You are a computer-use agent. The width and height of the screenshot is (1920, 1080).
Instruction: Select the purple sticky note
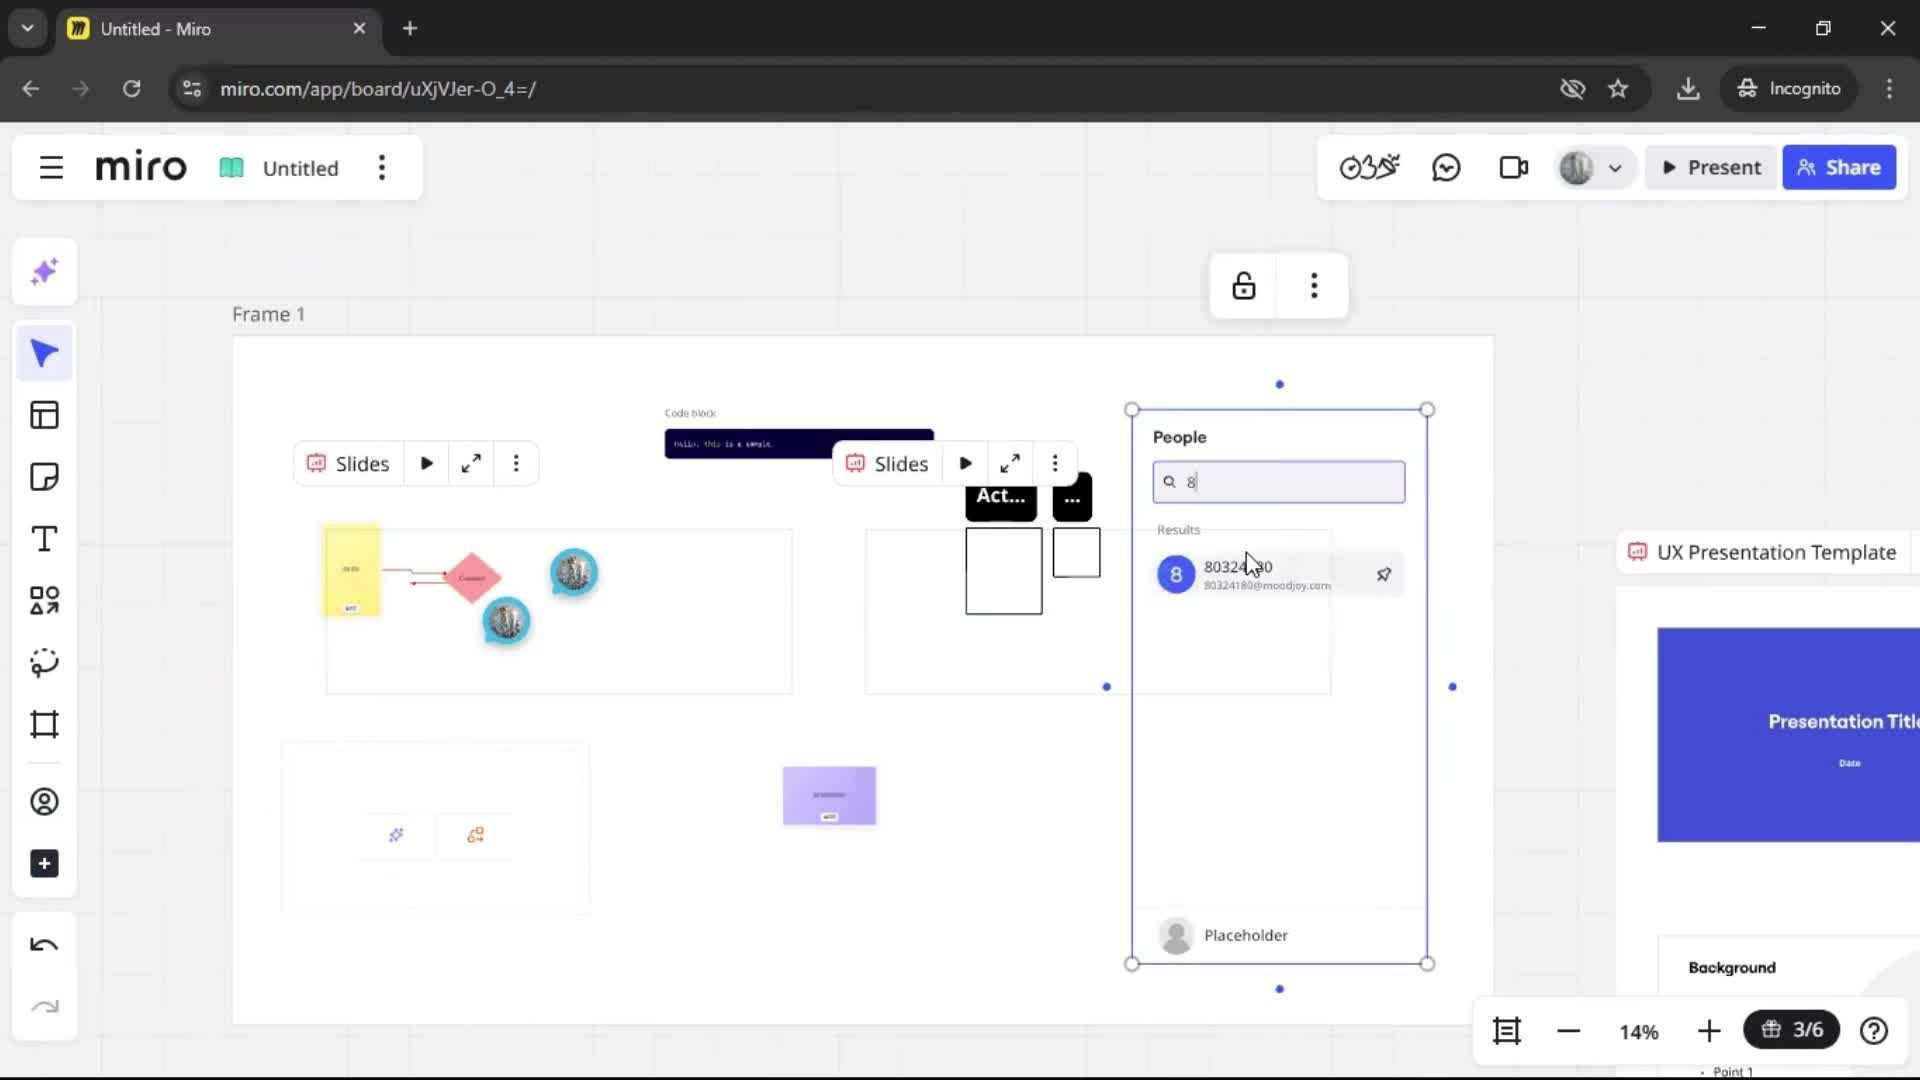point(829,796)
